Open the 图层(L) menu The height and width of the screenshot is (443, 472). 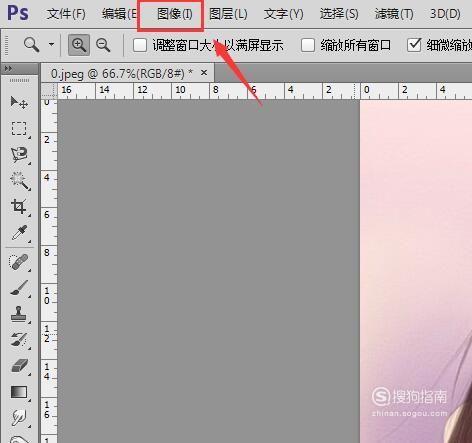click(x=228, y=14)
